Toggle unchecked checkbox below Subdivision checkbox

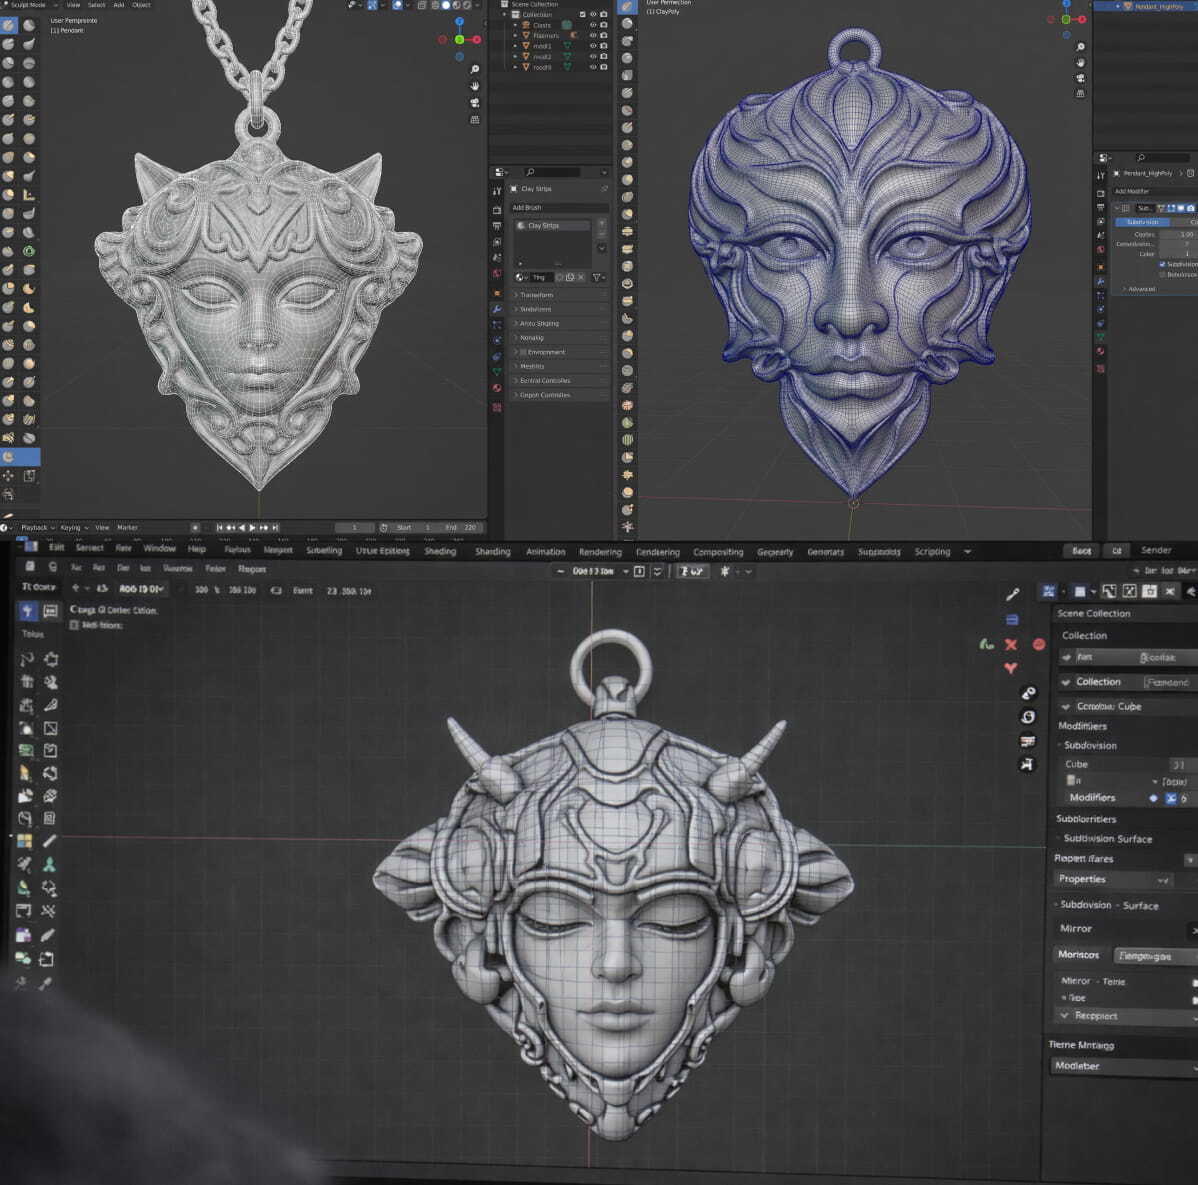click(1162, 274)
